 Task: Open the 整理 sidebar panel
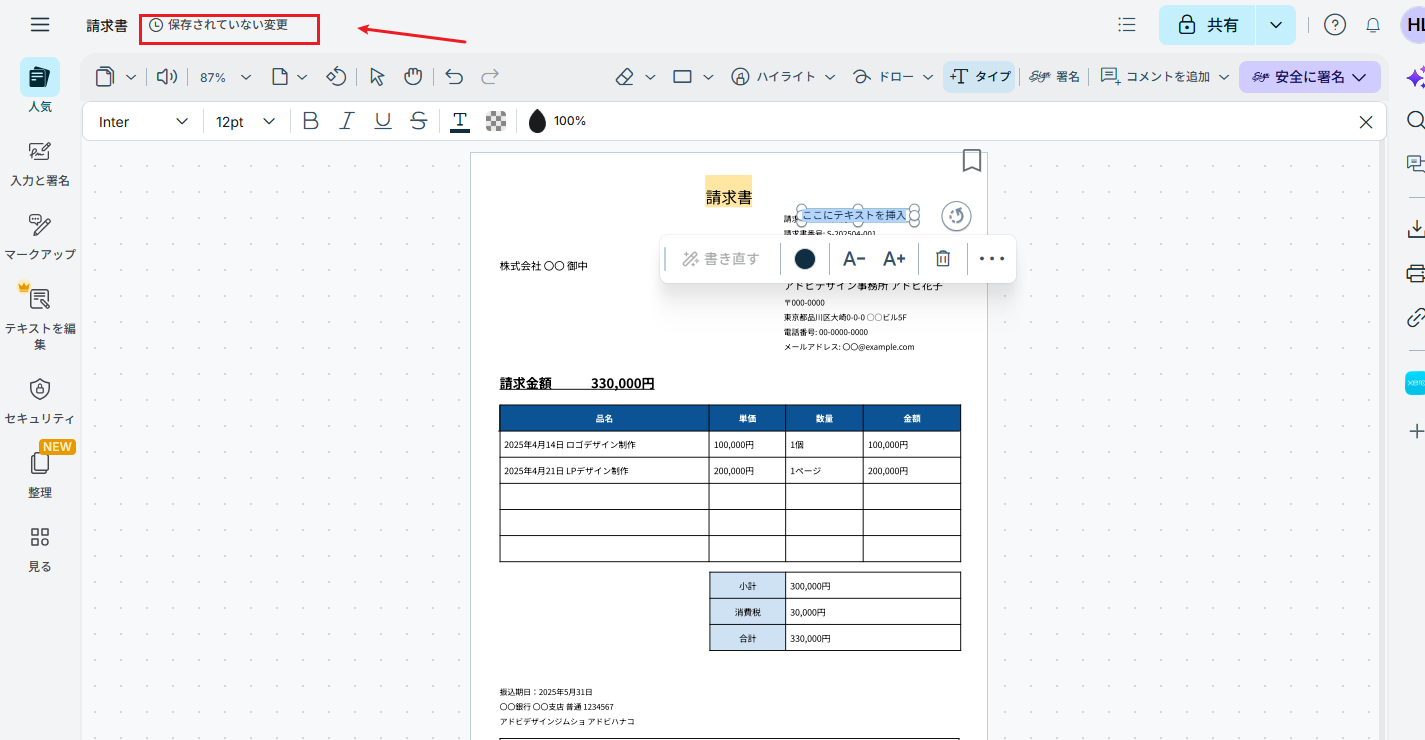40,475
